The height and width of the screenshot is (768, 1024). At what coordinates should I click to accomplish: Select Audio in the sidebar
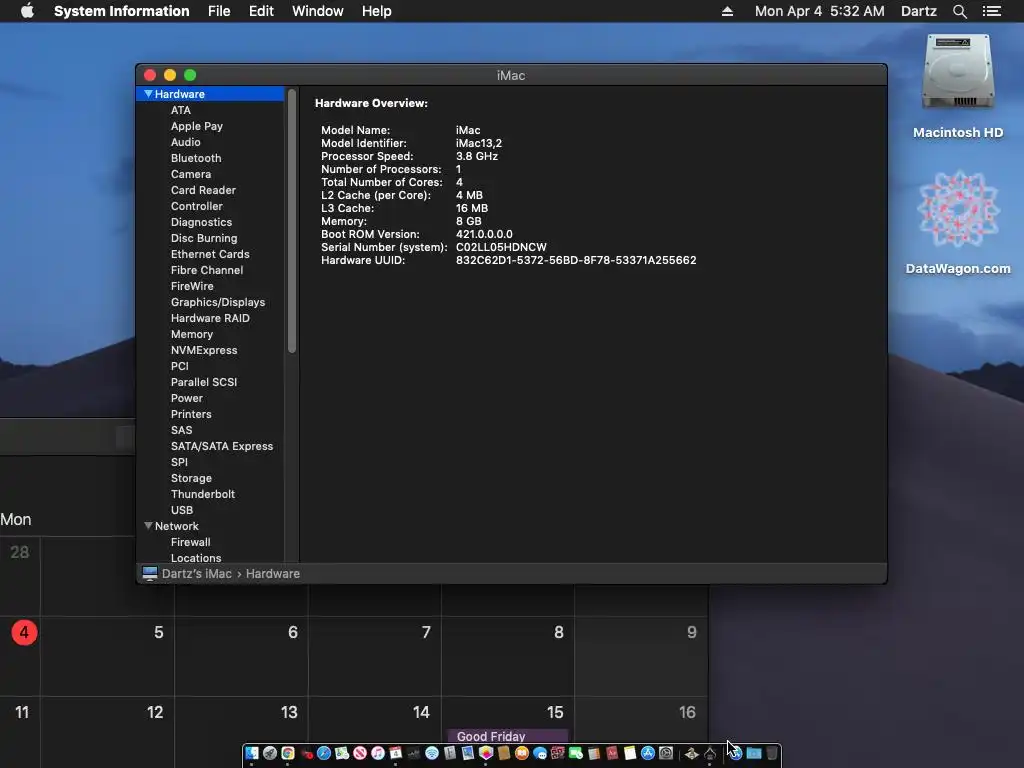[185, 142]
